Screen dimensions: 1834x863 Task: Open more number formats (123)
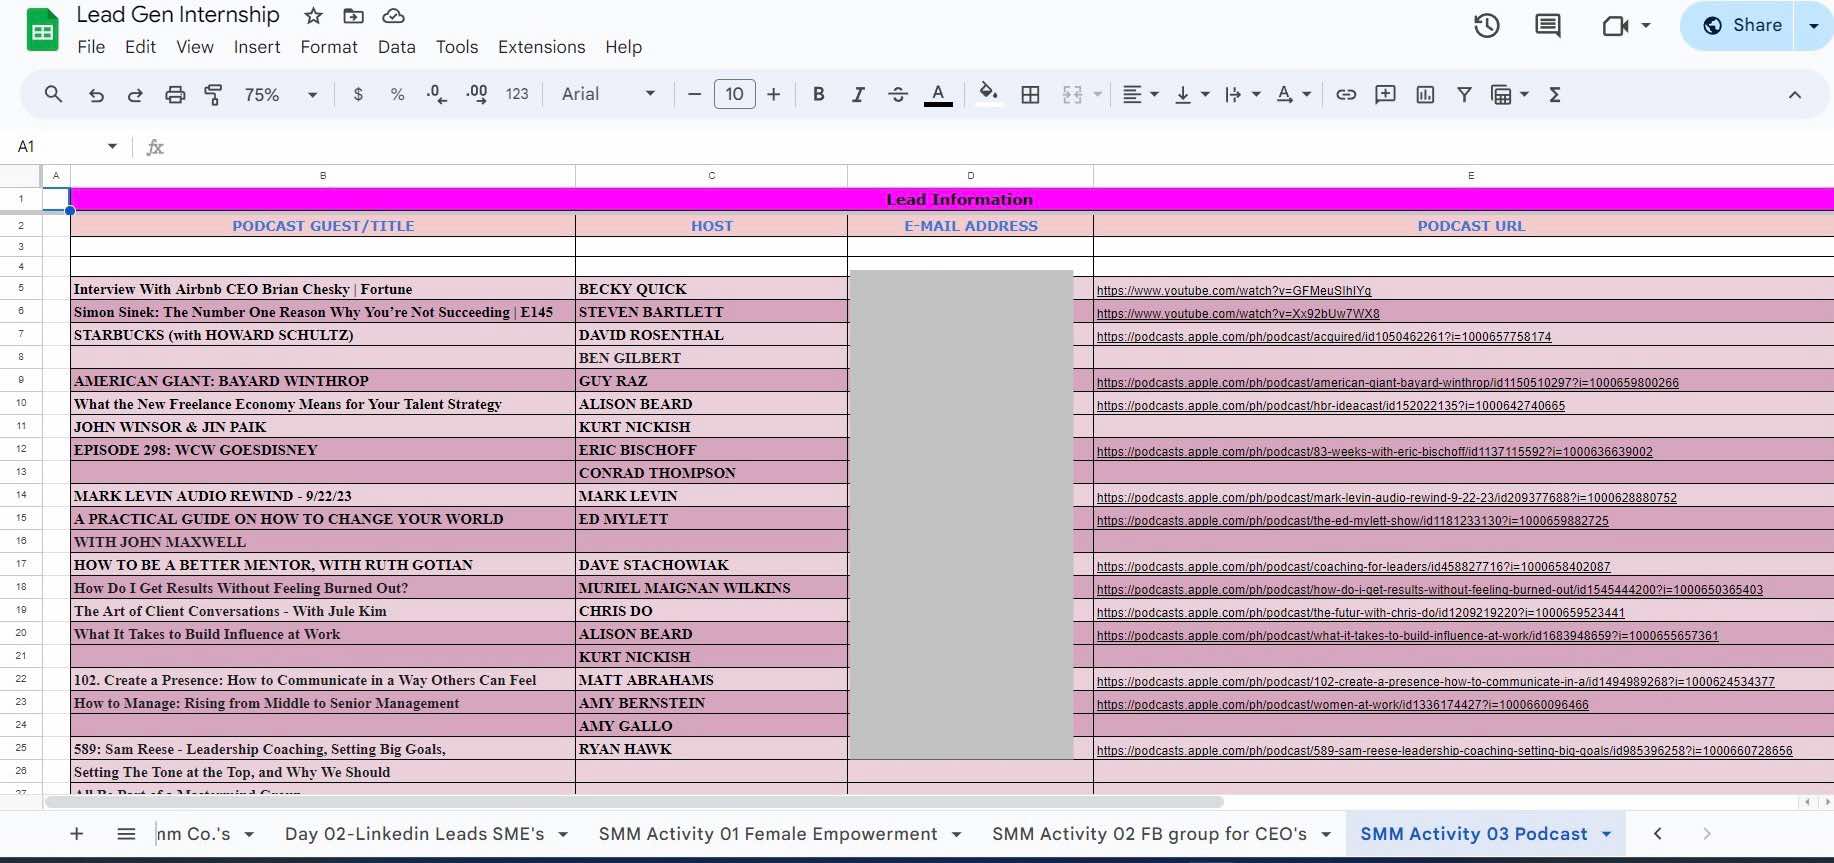pos(517,95)
